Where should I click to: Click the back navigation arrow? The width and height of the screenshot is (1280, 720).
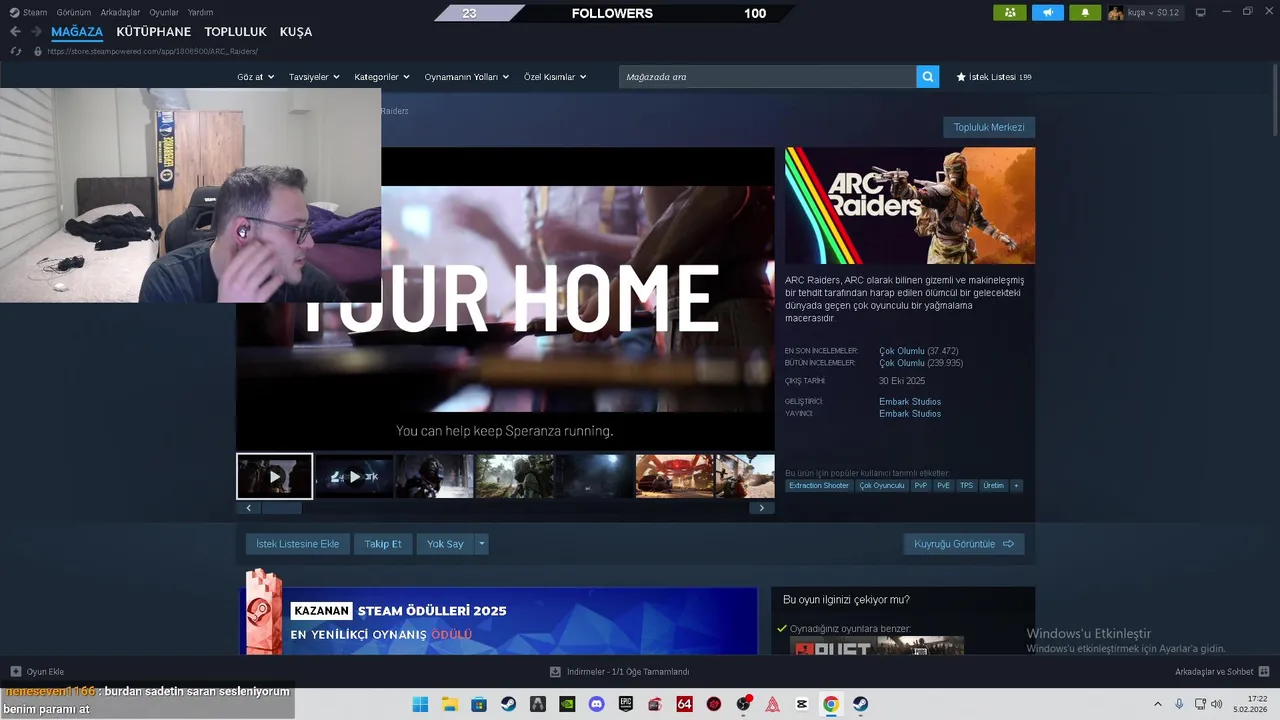[x=15, y=31]
